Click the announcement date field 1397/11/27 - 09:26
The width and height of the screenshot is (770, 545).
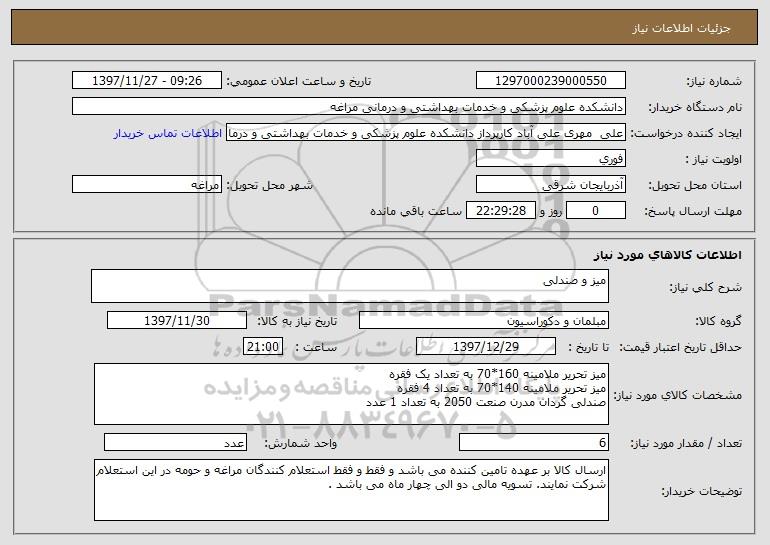pyautogui.click(x=147, y=81)
